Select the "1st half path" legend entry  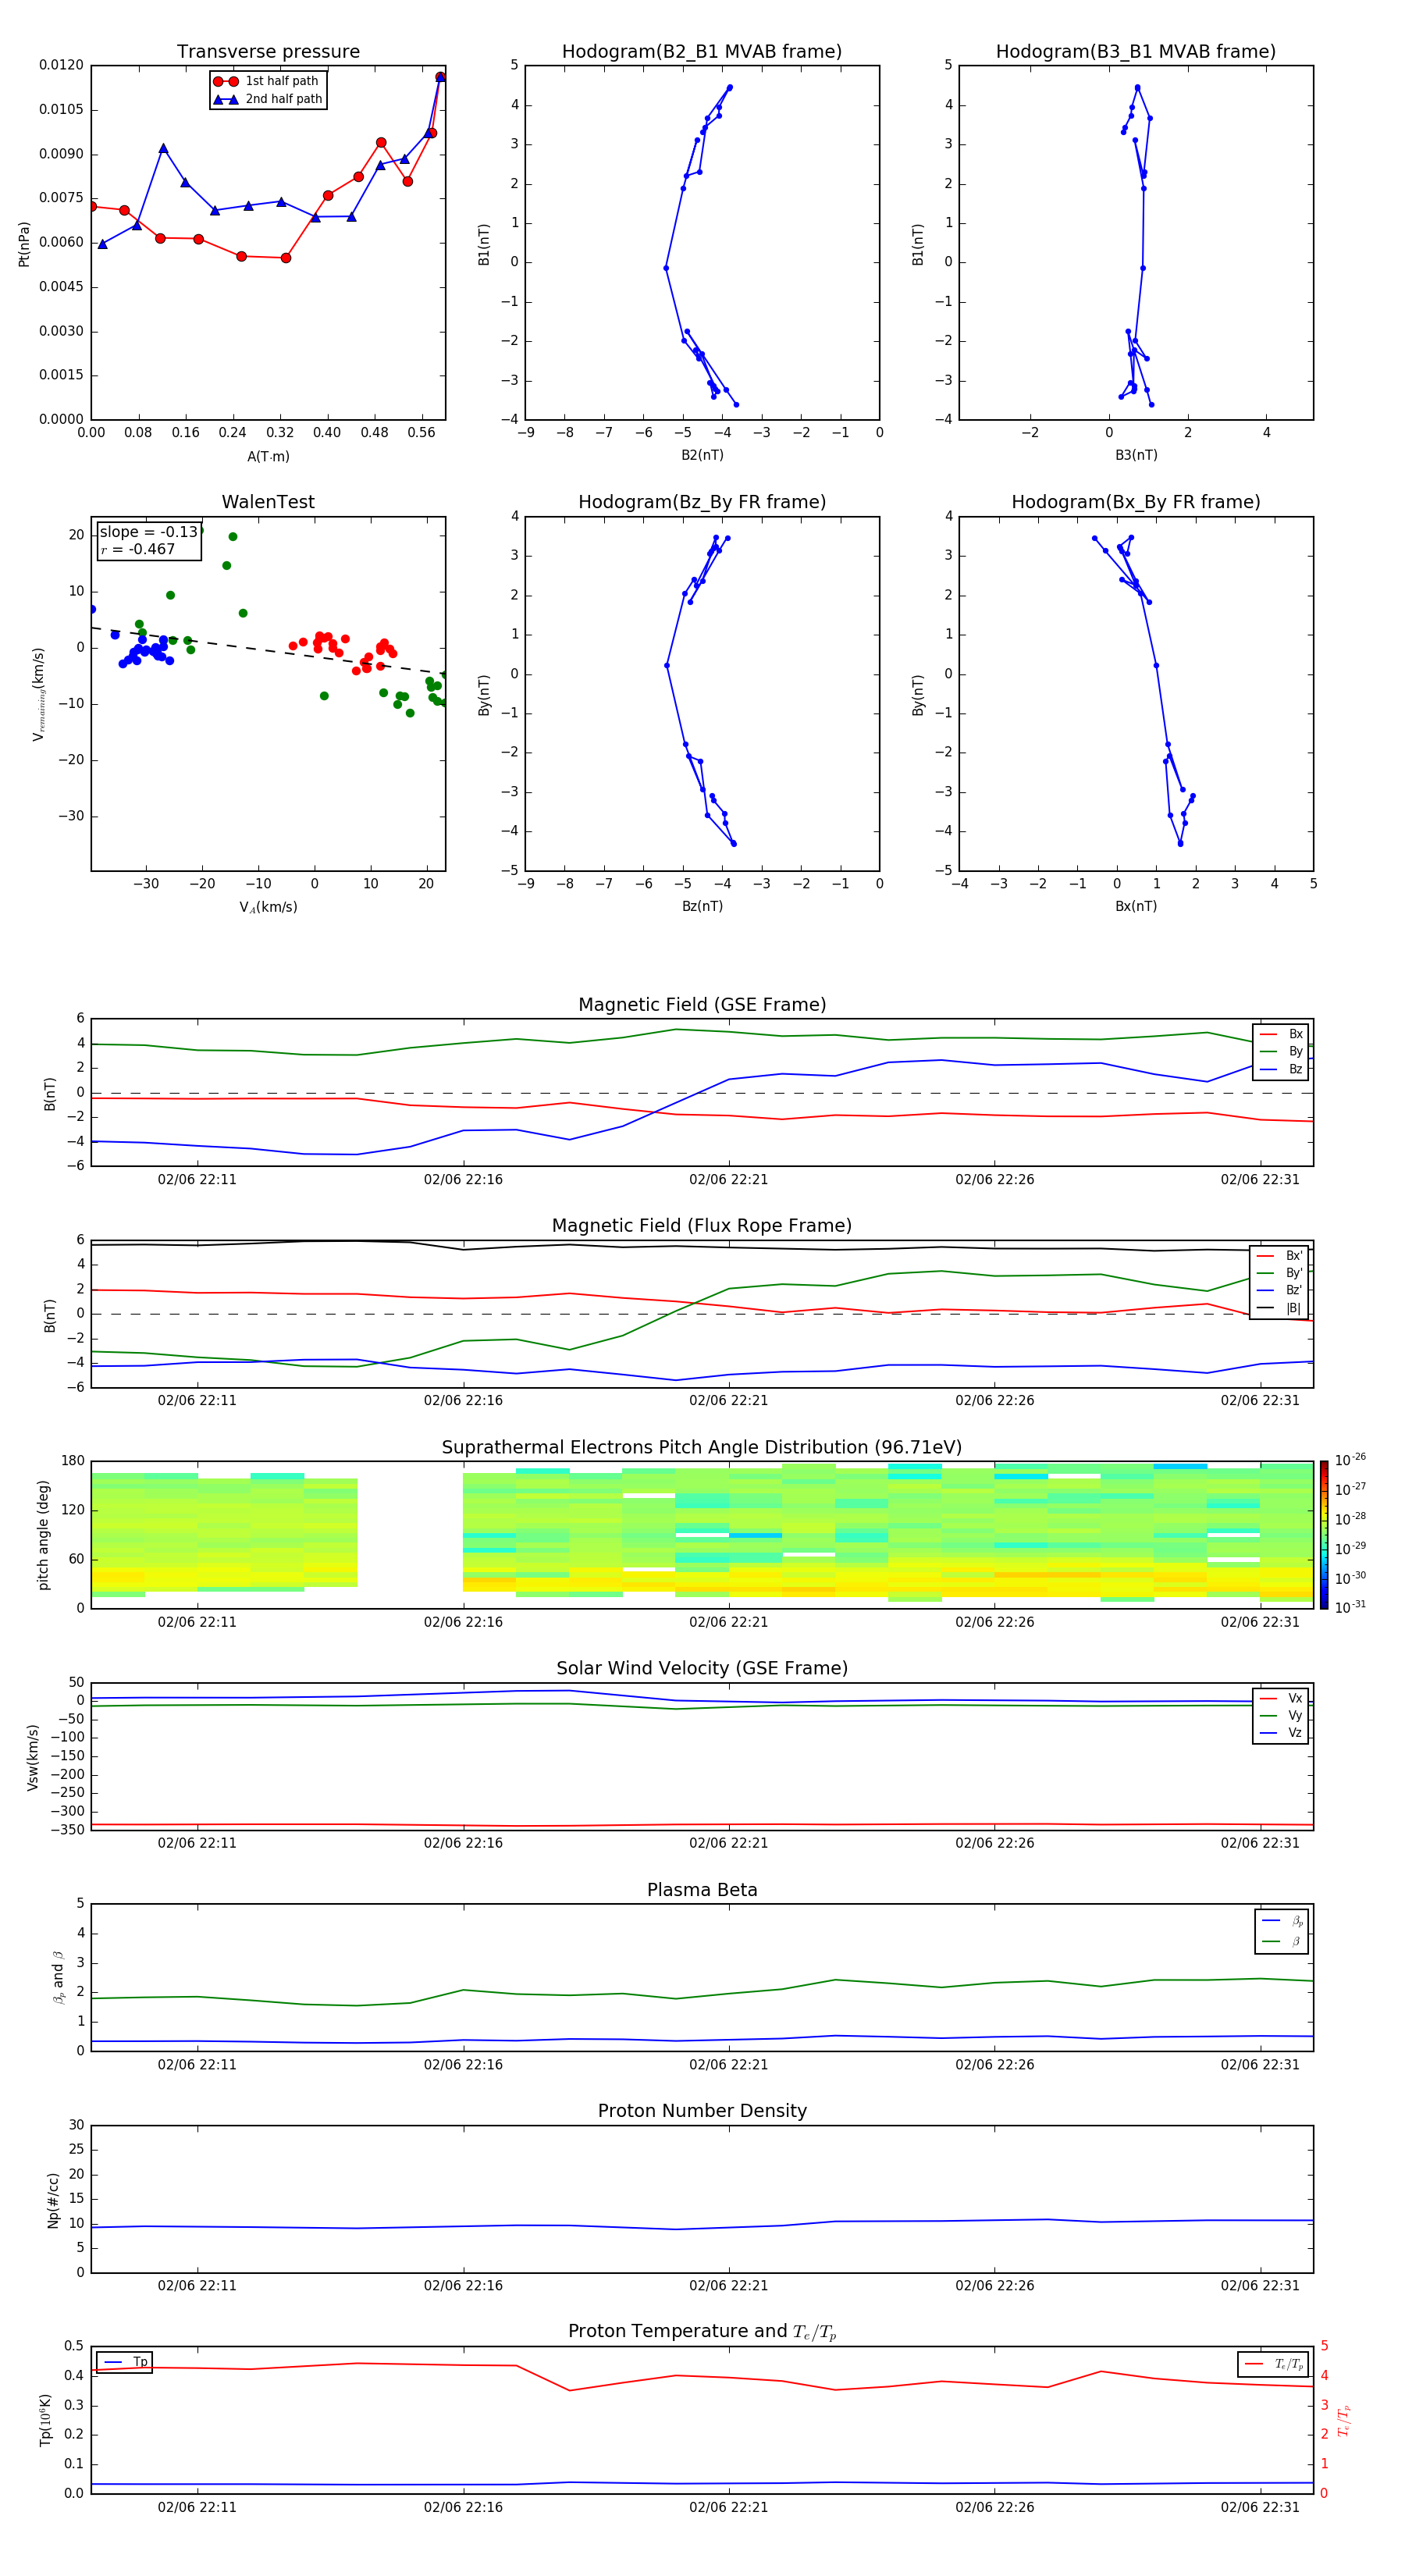tap(267, 81)
